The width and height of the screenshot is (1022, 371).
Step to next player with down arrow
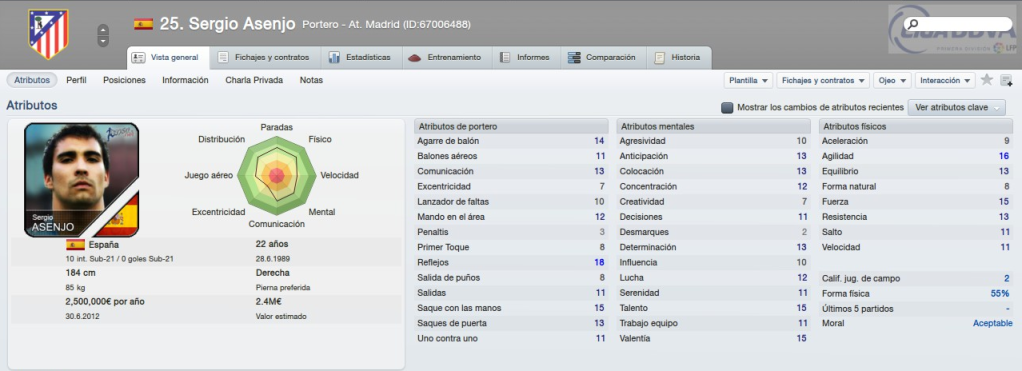[x=103, y=41]
